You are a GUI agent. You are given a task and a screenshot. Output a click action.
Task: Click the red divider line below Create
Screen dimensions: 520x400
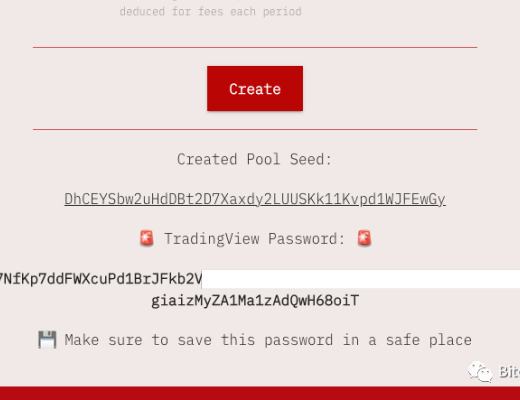click(255, 129)
